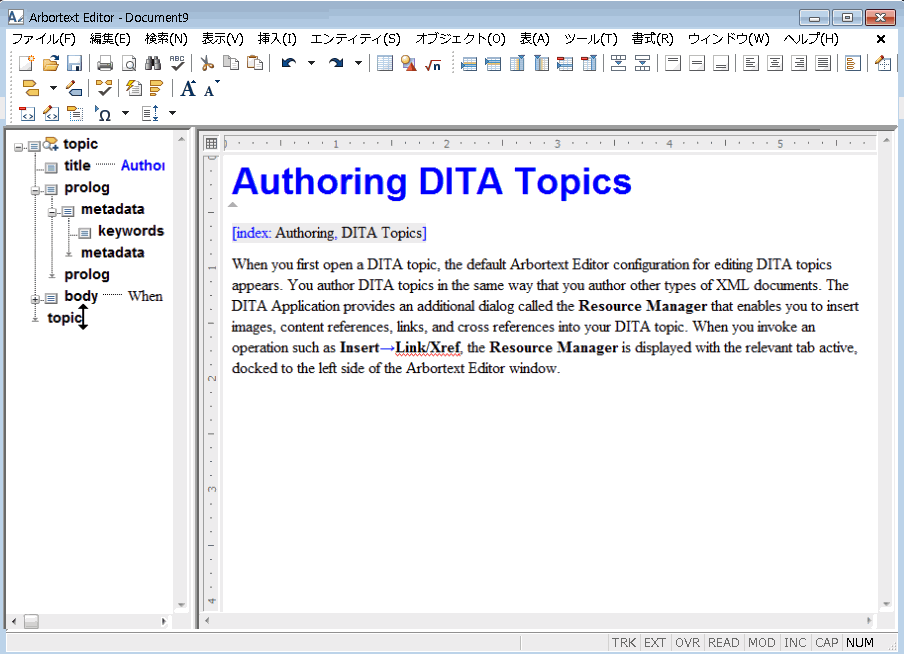904x654 pixels.
Task: Click the change markup pencil tag icon
Action: pos(74,88)
